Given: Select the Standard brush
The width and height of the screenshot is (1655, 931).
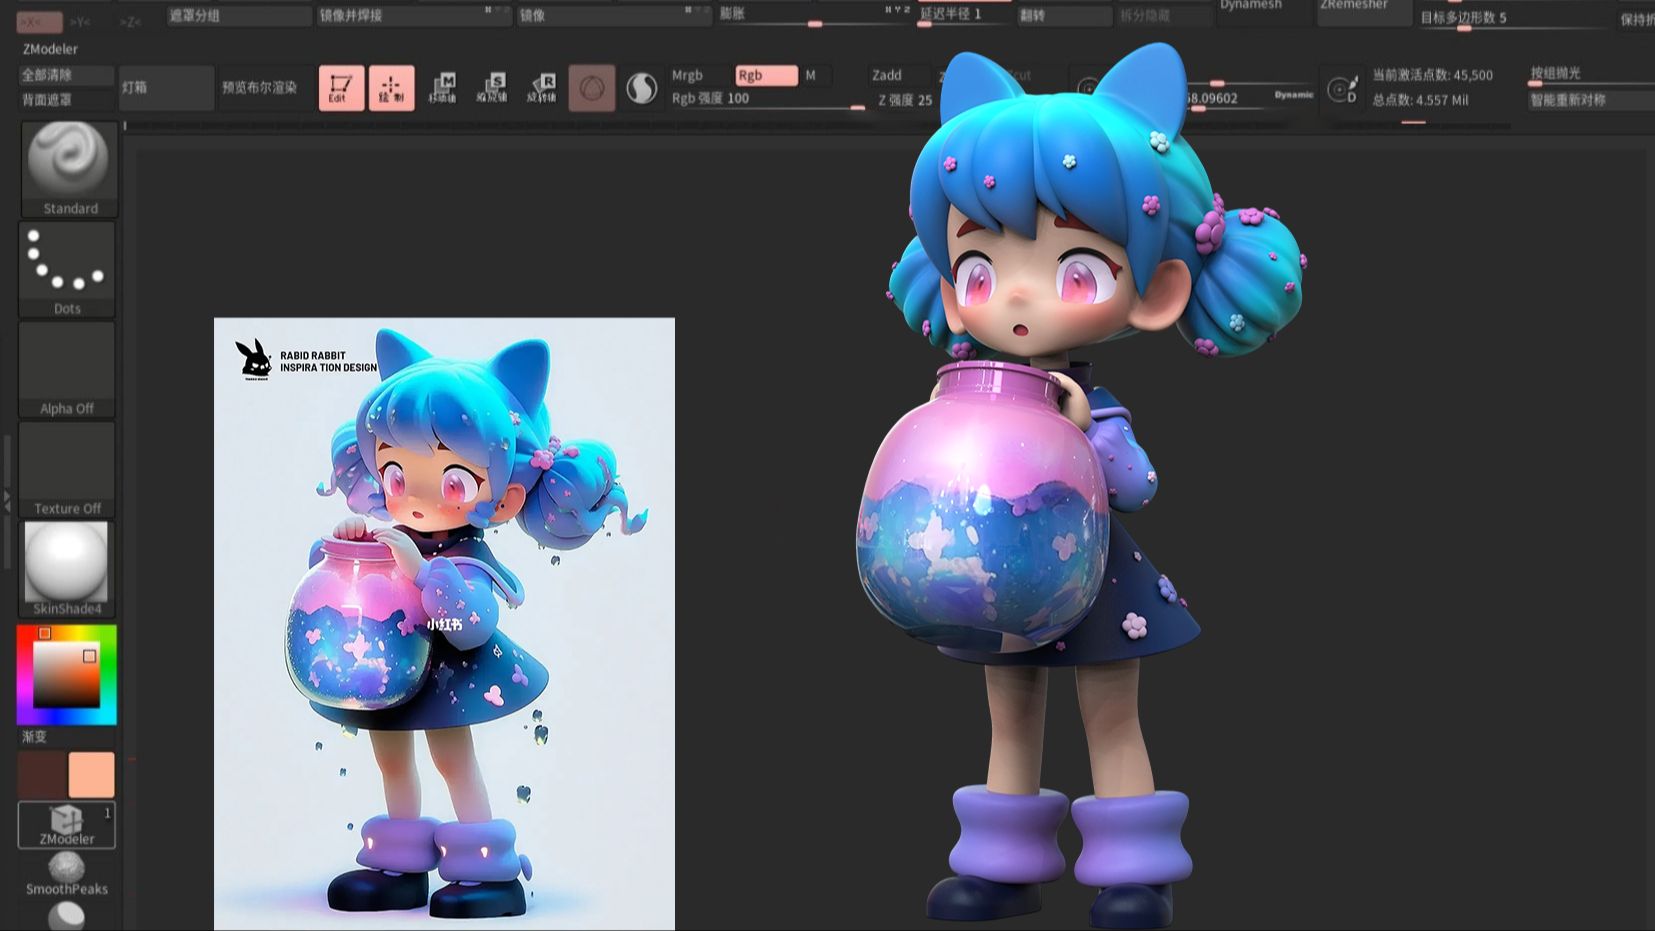Looking at the screenshot, I should (x=68, y=165).
